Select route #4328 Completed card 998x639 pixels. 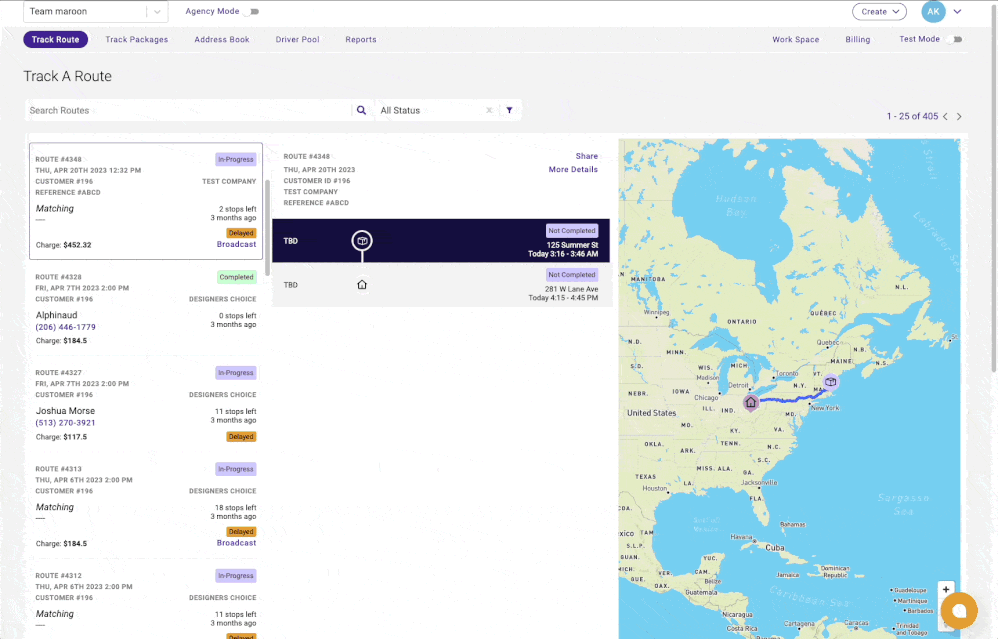tap(146, 311)
